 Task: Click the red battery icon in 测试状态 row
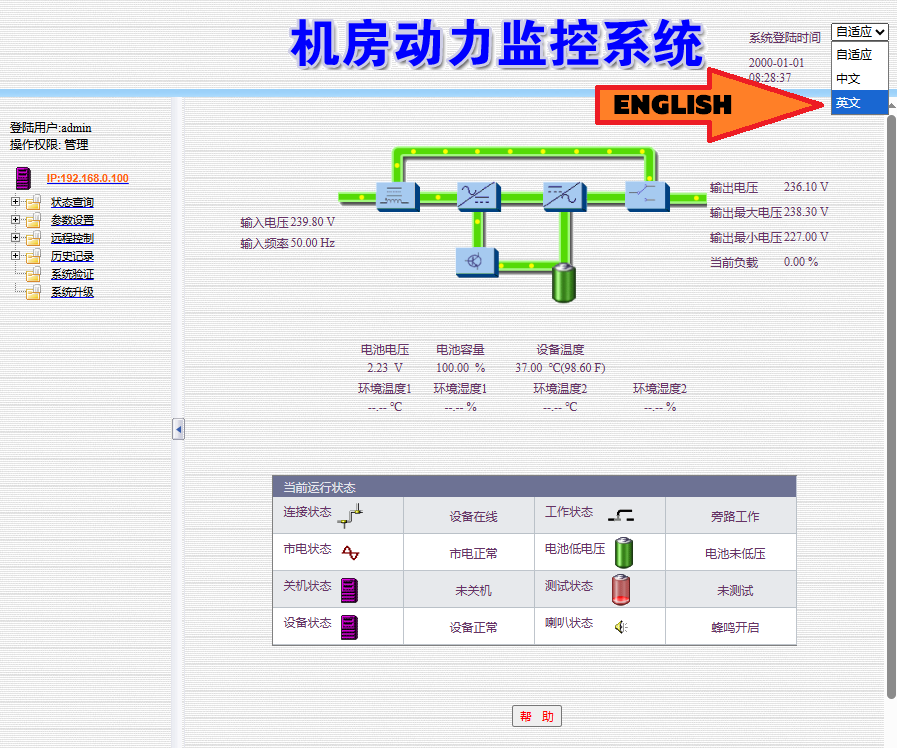621,590
